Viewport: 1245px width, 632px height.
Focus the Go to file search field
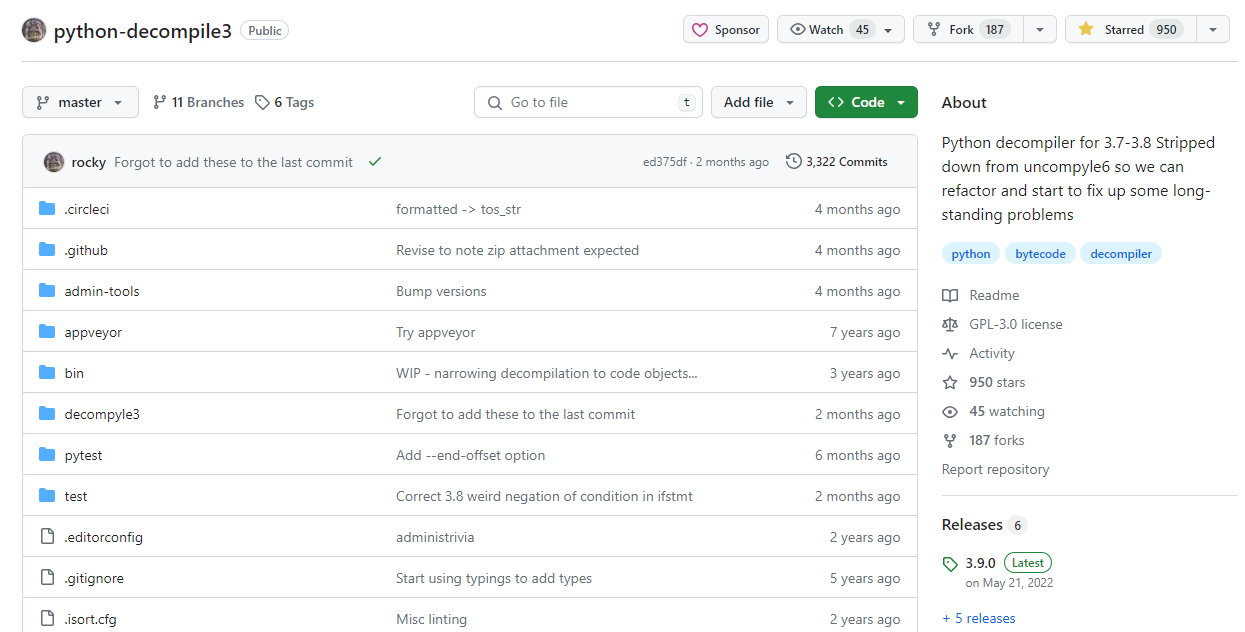[x=588, y=102]
